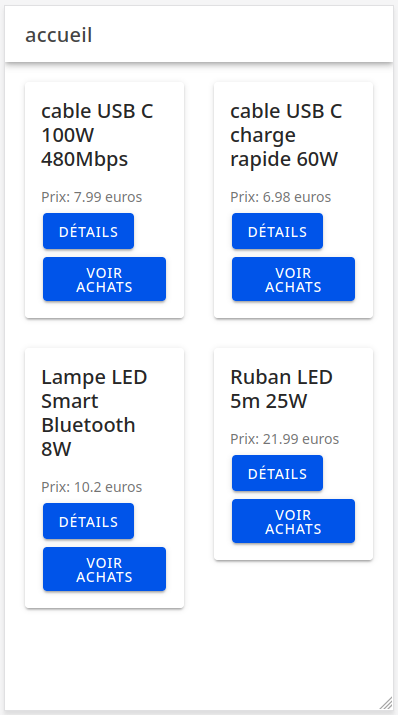
Task: Click the Prix: 10.2 euros text
Action: pyautogui.click(x=92, y=487)
